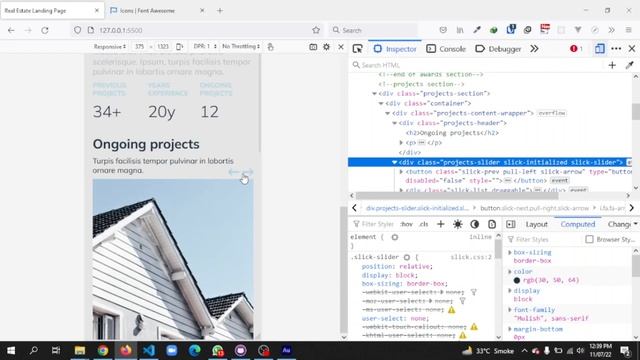Reload the current page
The height and width of the screenshot is (360, 640).
(x=45, y=30)
